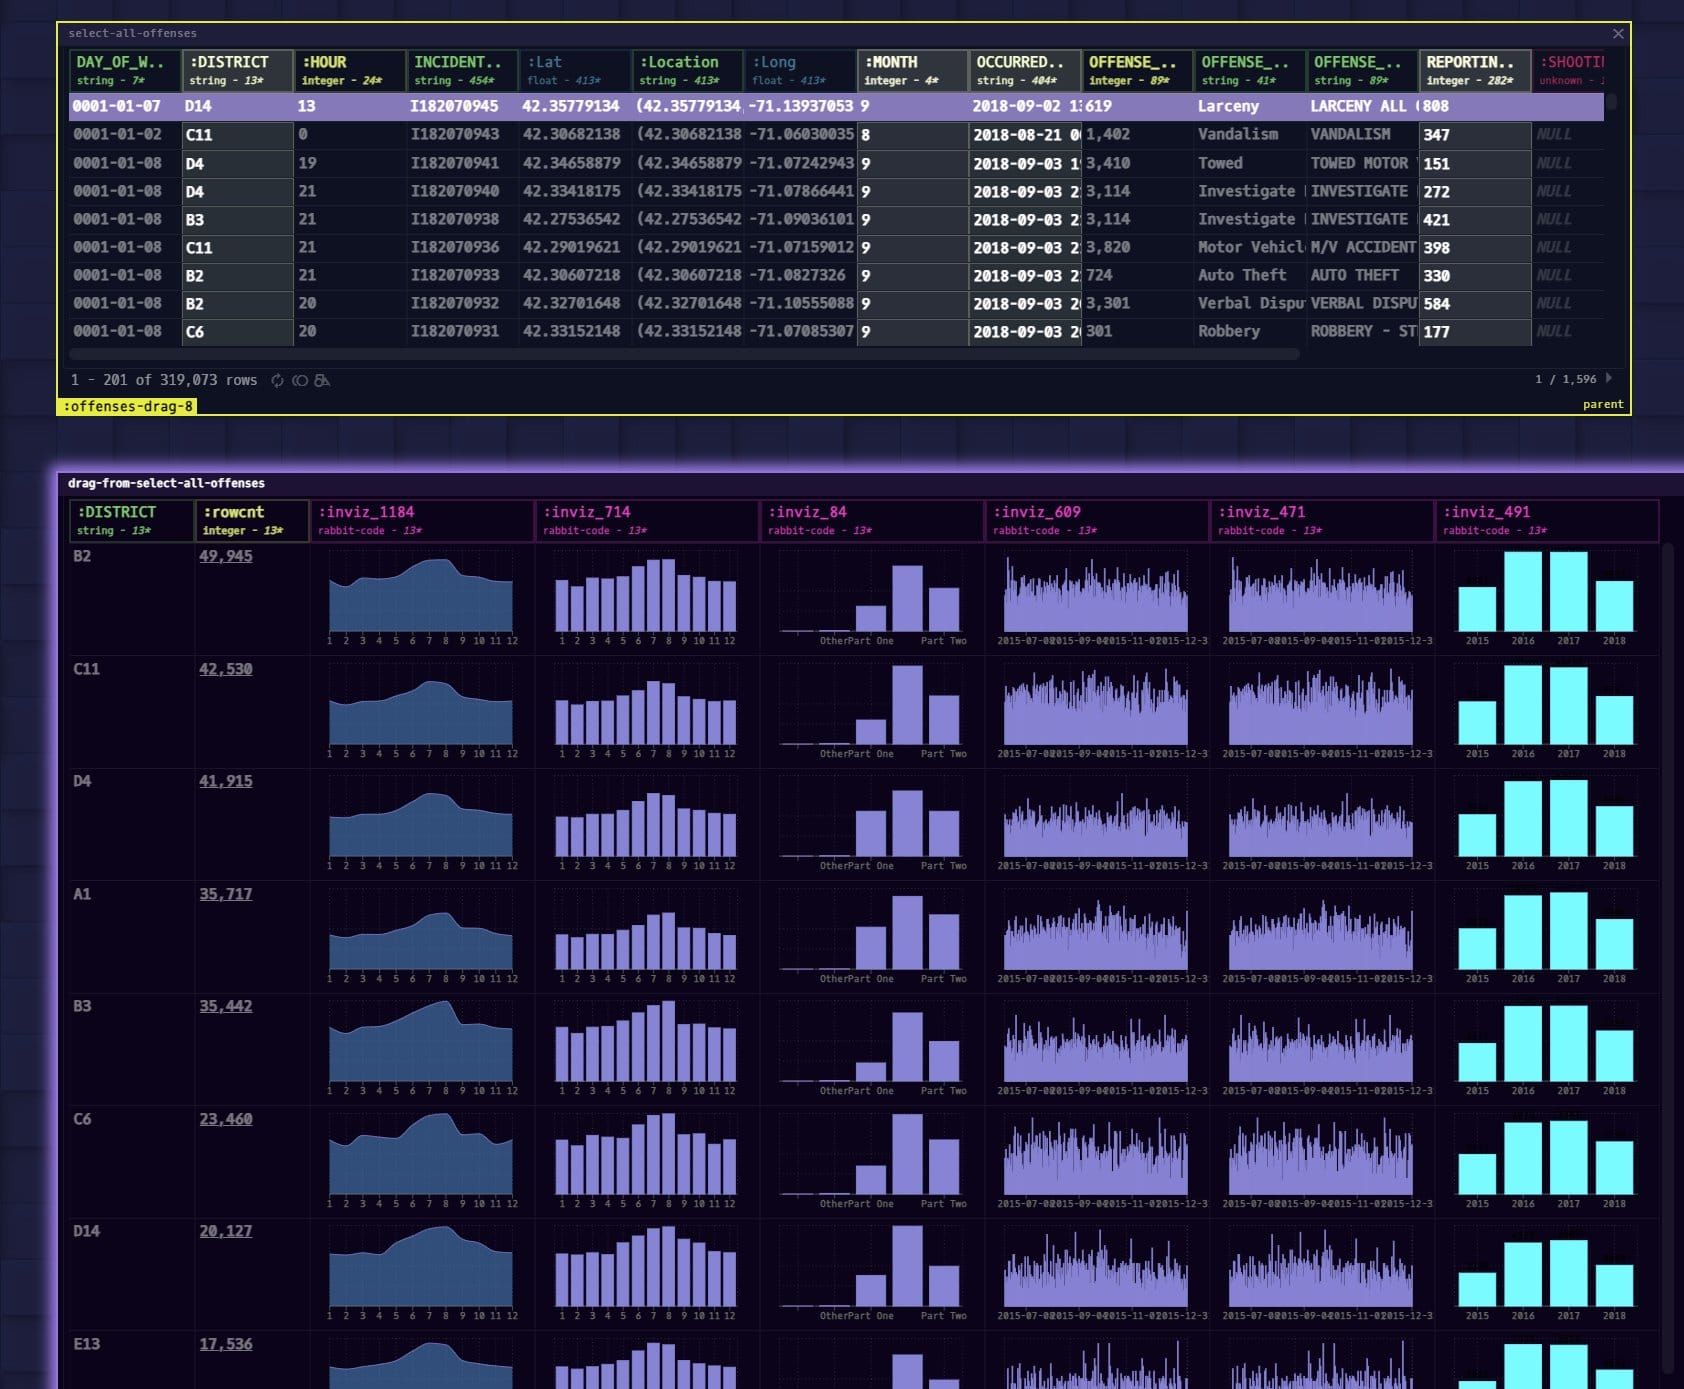Screen dimensions: 1684x1389
Task: Select the OFFENSE_.. string 41 column header
Action: (1250, 71)
